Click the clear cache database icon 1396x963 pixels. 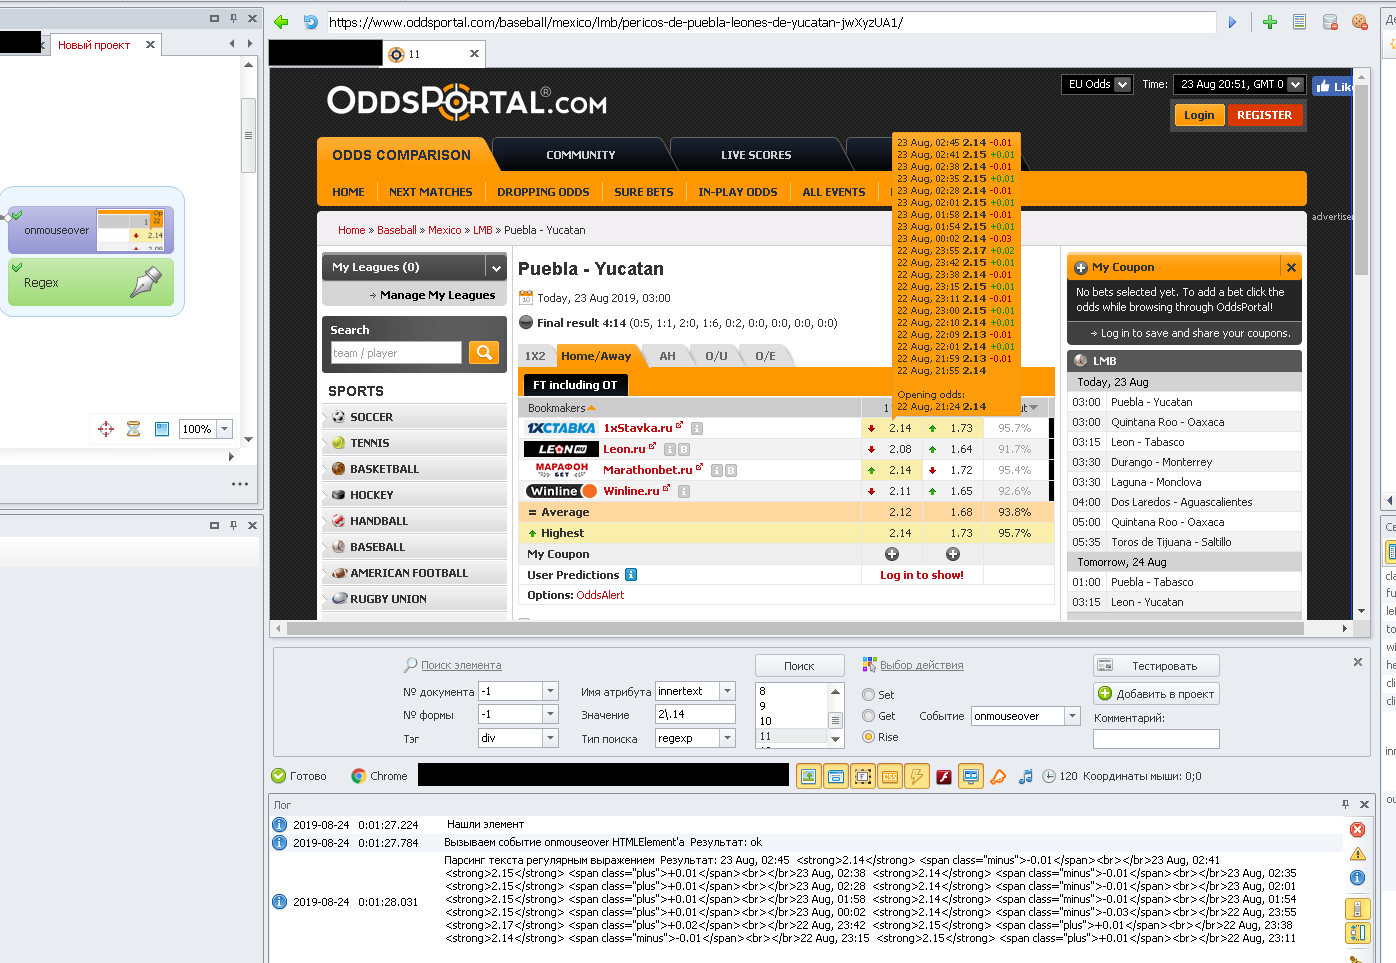(1330, 22)
